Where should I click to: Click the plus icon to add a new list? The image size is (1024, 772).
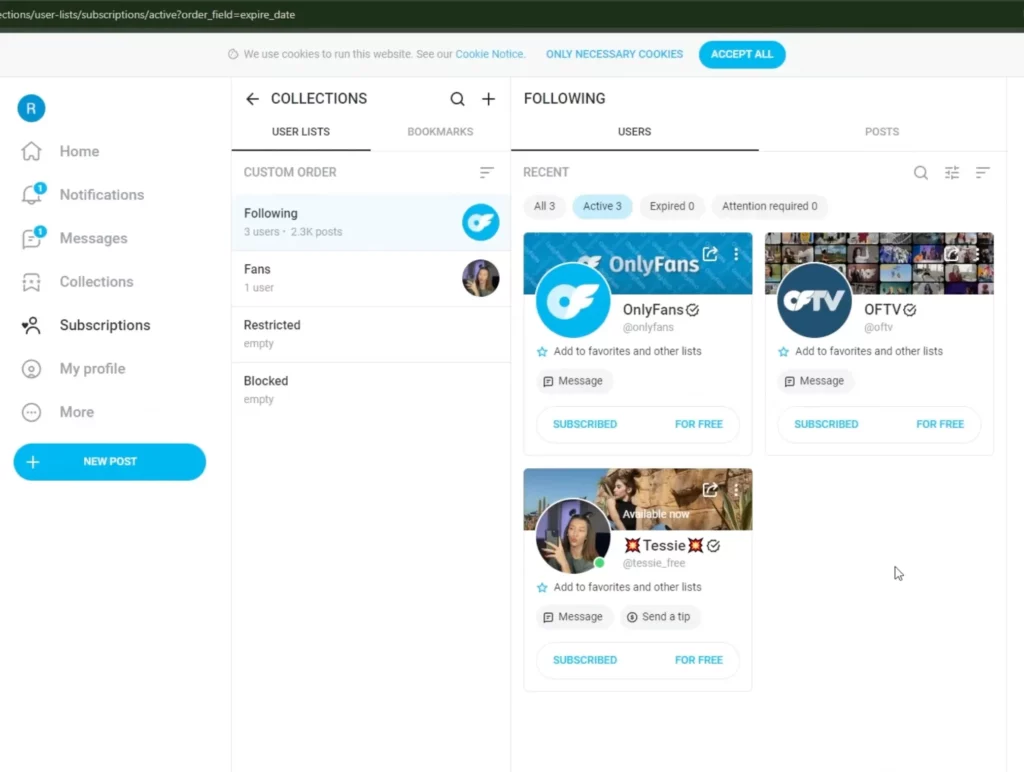[487, 99]
